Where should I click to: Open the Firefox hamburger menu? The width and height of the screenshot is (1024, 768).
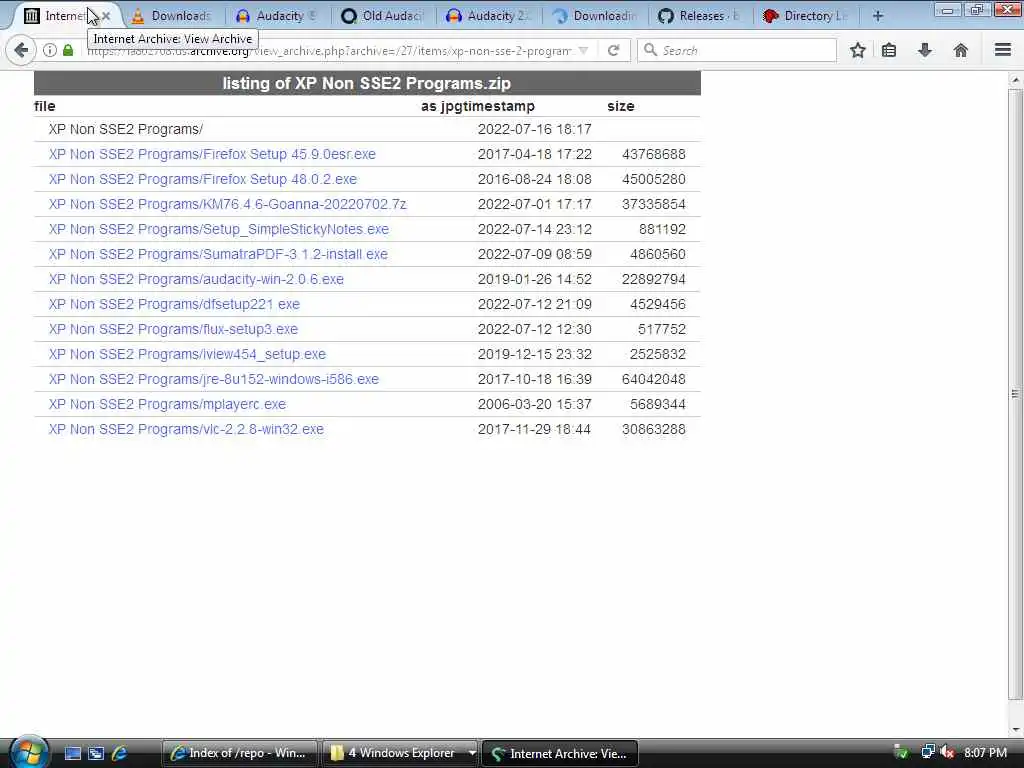1003,50
